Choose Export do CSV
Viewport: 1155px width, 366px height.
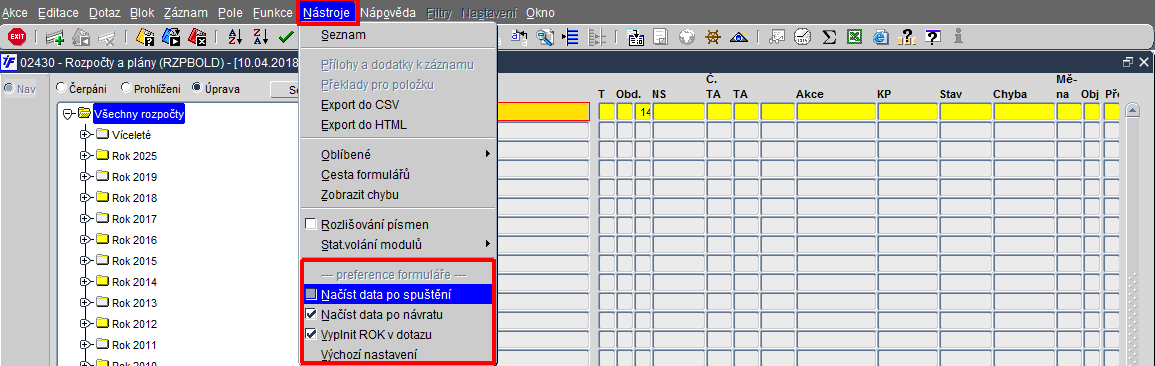coord(399,105)
